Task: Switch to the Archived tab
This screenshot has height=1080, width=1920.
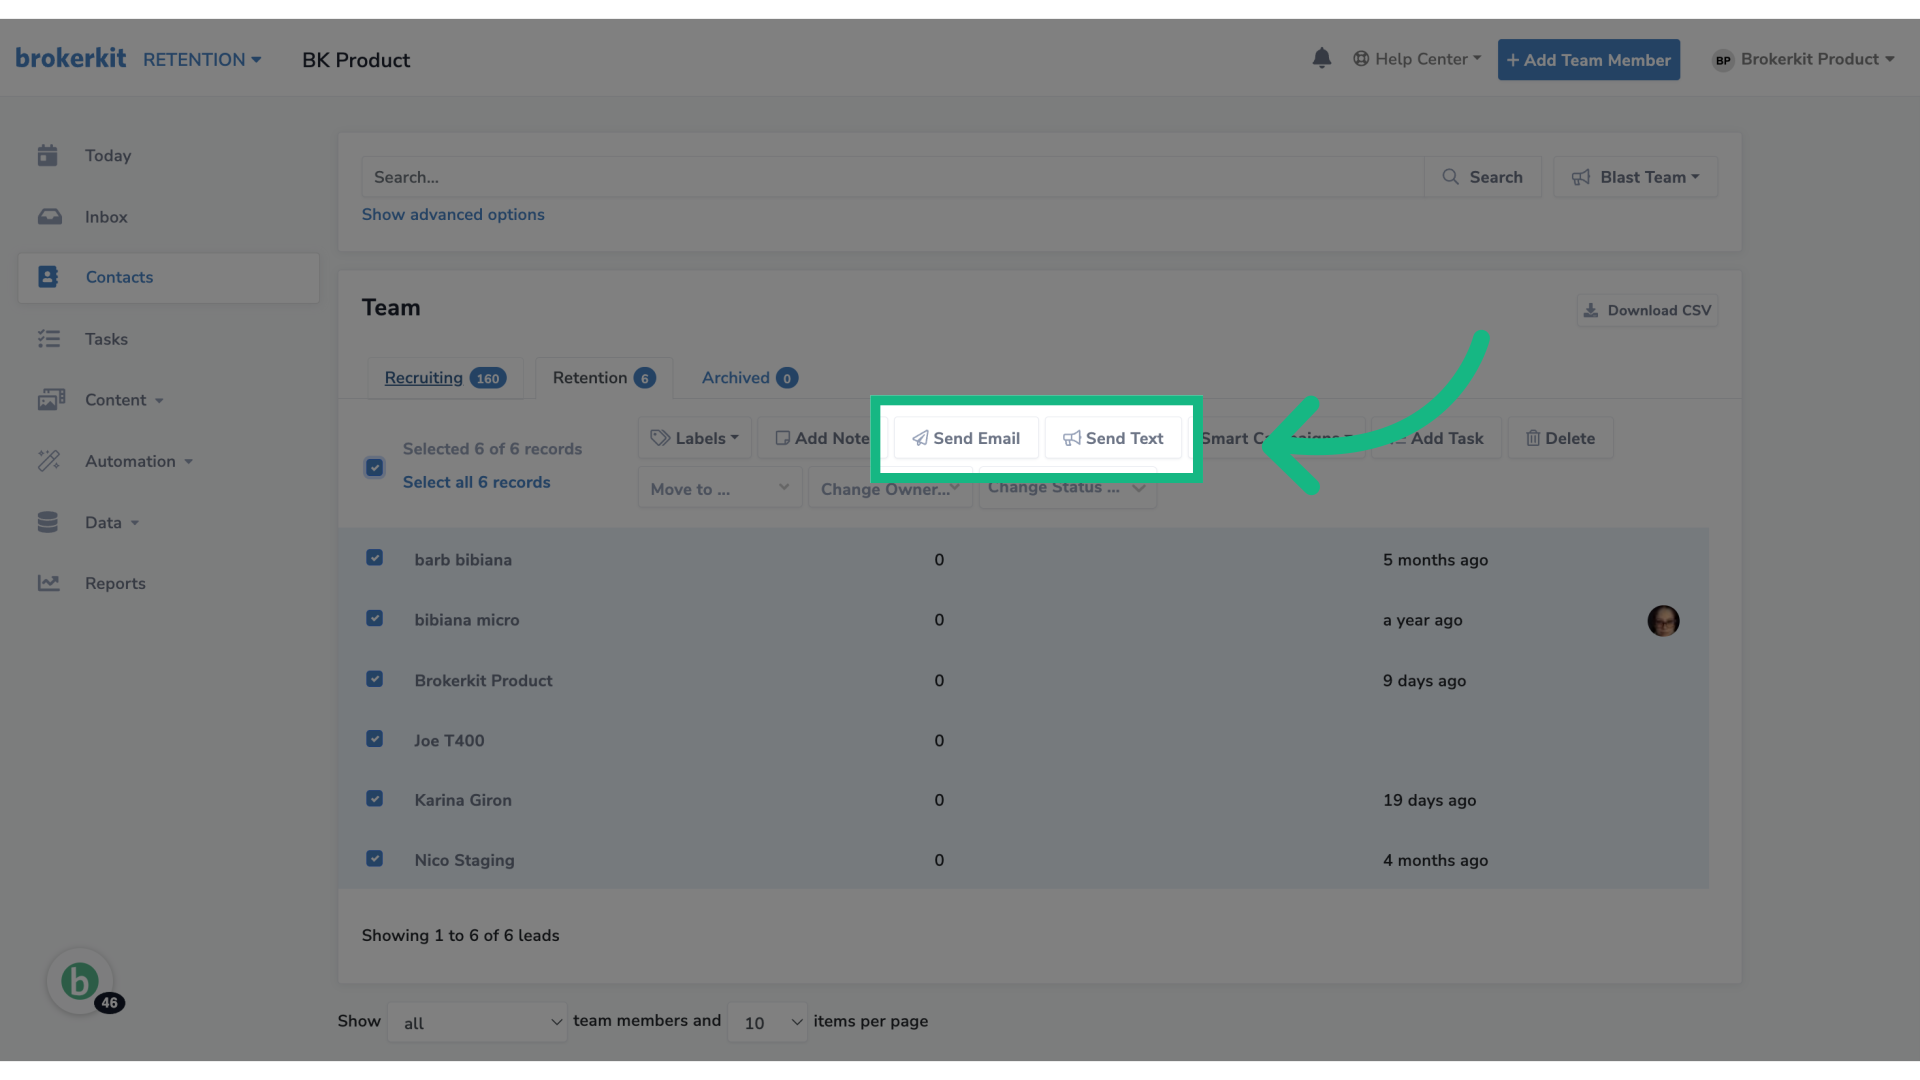Action: point(749,378)
